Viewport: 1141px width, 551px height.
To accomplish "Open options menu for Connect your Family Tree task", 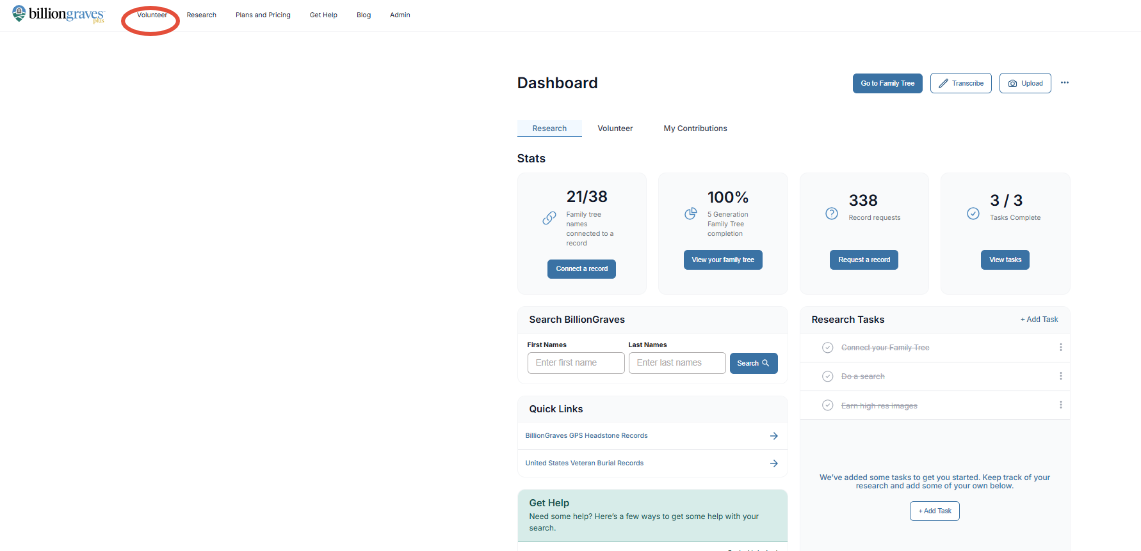I will point(1060,347).
